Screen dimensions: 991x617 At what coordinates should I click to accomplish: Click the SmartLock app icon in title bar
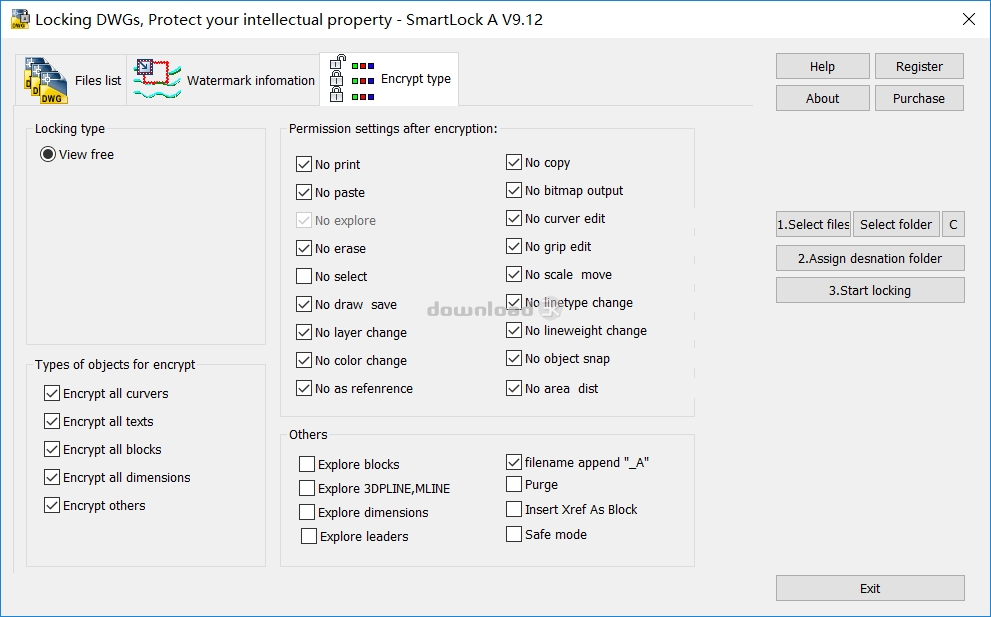point(20,20)
